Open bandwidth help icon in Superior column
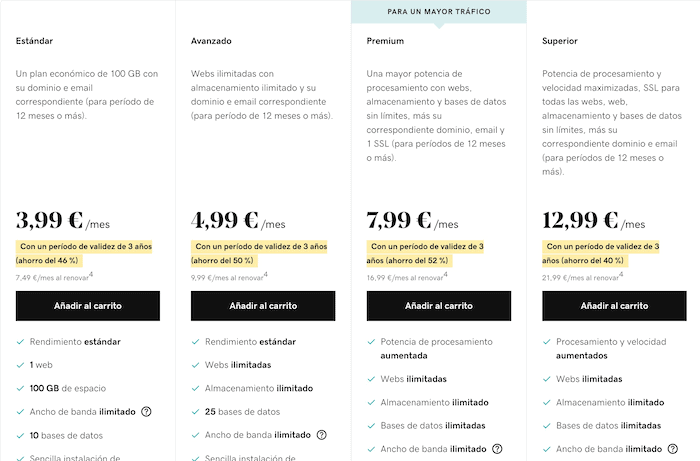The width and height of the screenshot is (700, 461). pyautogui.click(x=672, y=449)
